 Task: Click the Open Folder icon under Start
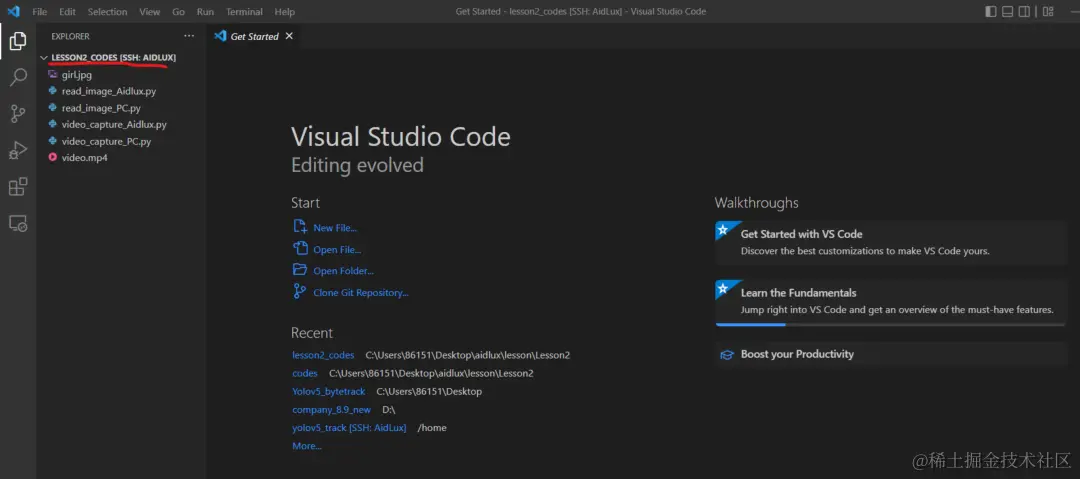click(x=300, y=269)
